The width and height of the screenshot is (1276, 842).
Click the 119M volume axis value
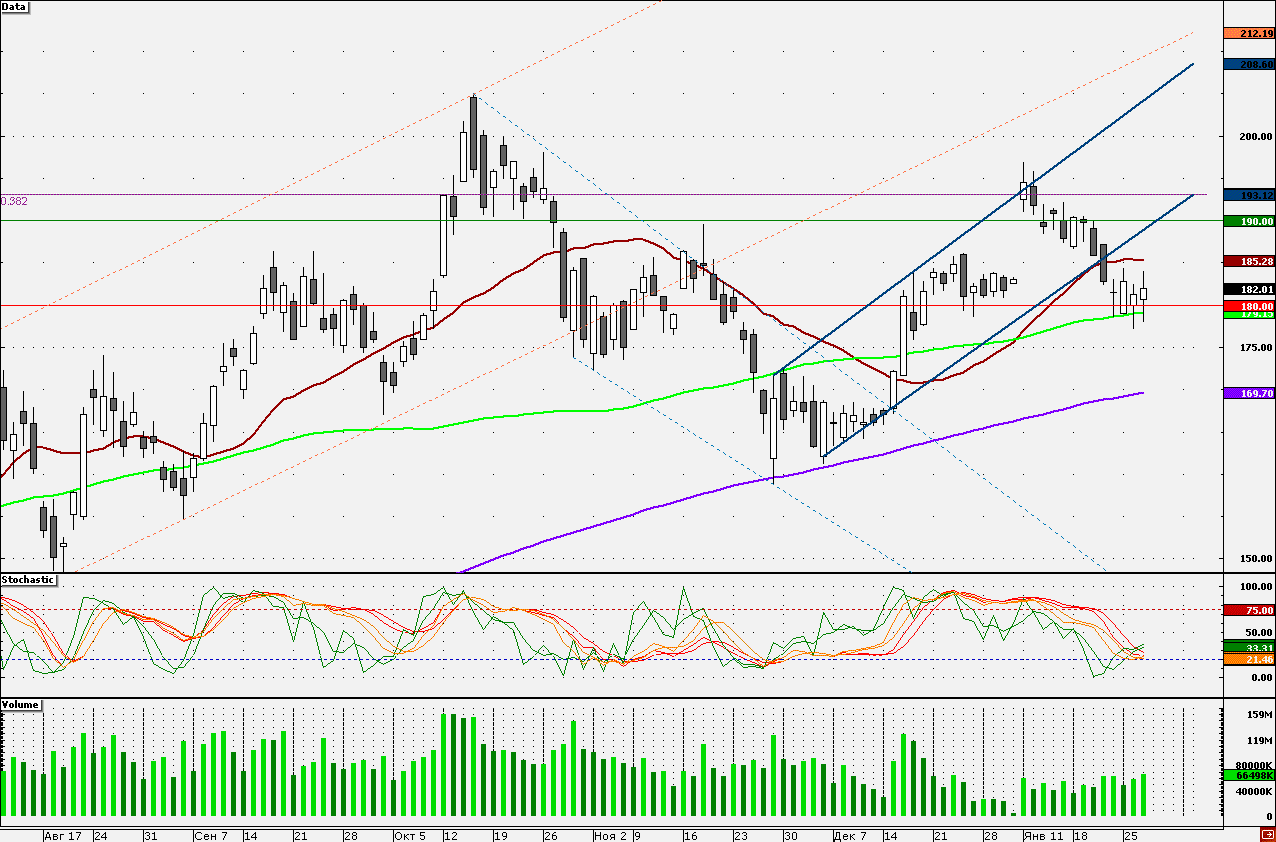tap(1259, 741)
